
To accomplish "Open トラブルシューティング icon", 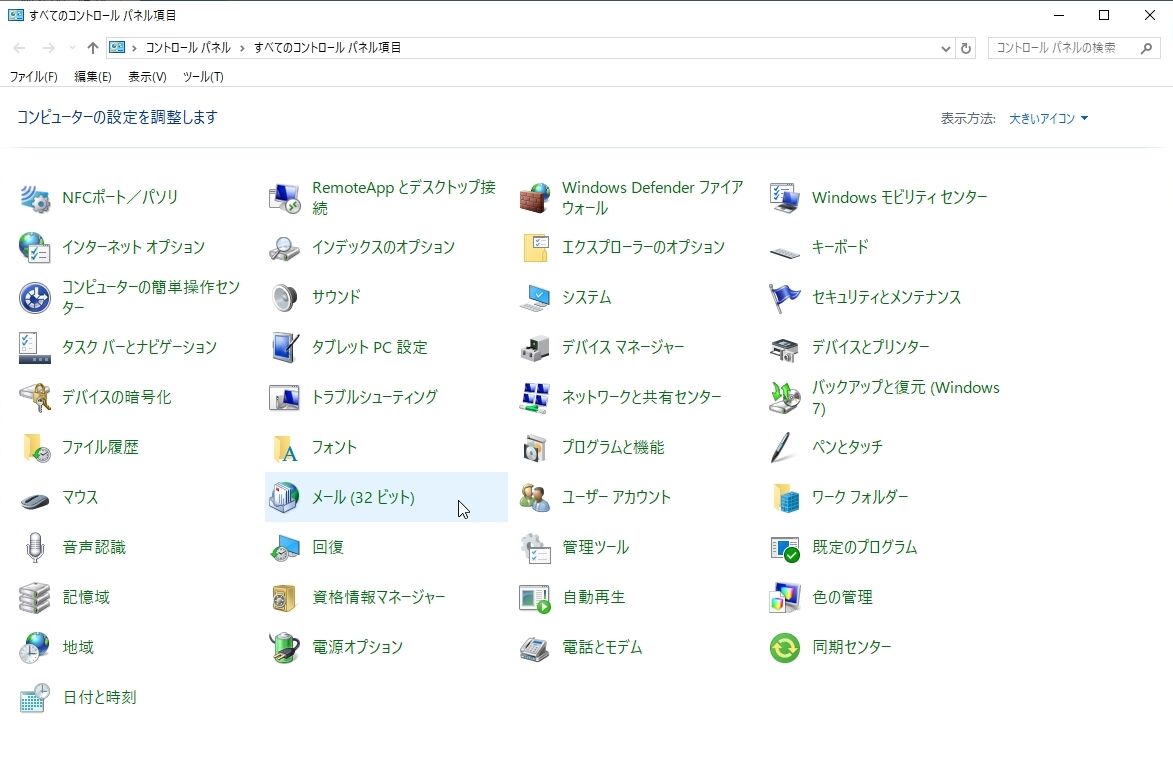I will click(x=284, y=397).
